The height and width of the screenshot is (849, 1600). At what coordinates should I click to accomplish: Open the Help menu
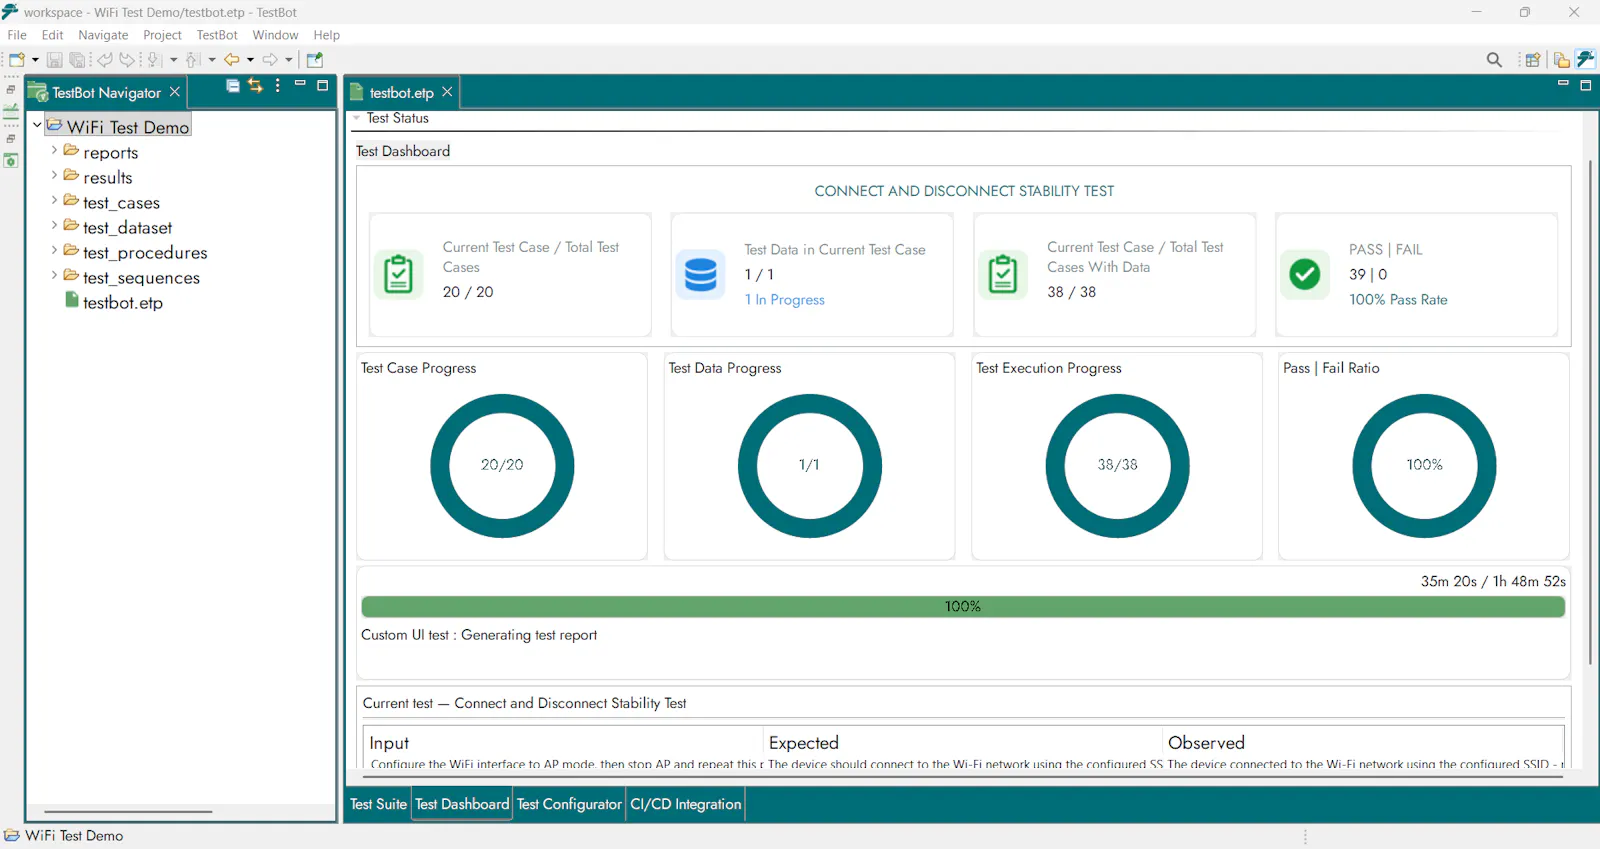pos(326,35)
